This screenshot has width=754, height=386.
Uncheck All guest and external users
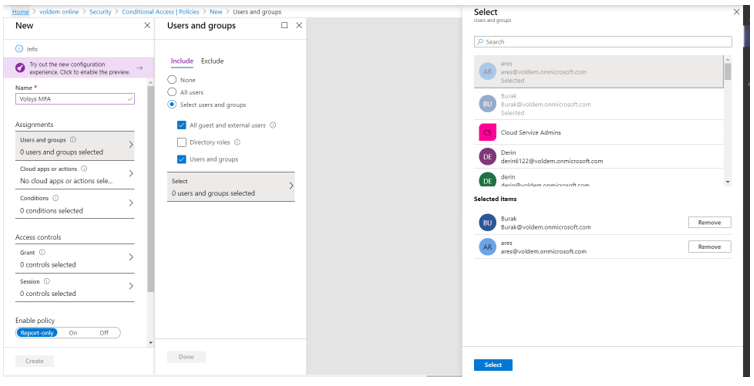coord(181,125)
